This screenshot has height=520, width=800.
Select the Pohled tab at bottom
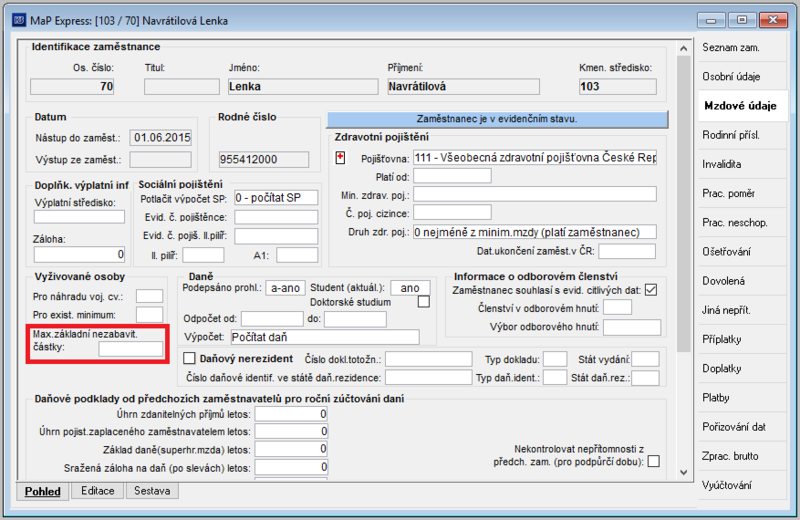pos(43,491)
